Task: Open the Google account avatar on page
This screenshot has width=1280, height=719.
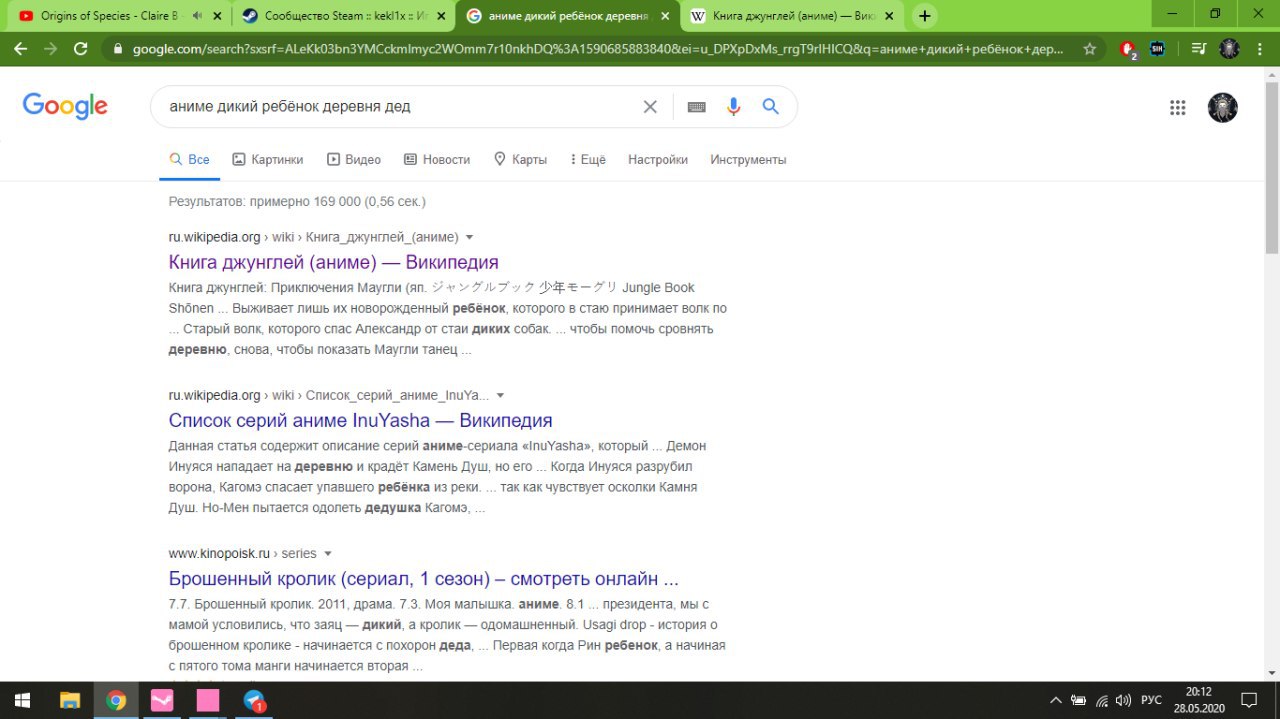Action: pyautogui.click(x=1223, y=108)
